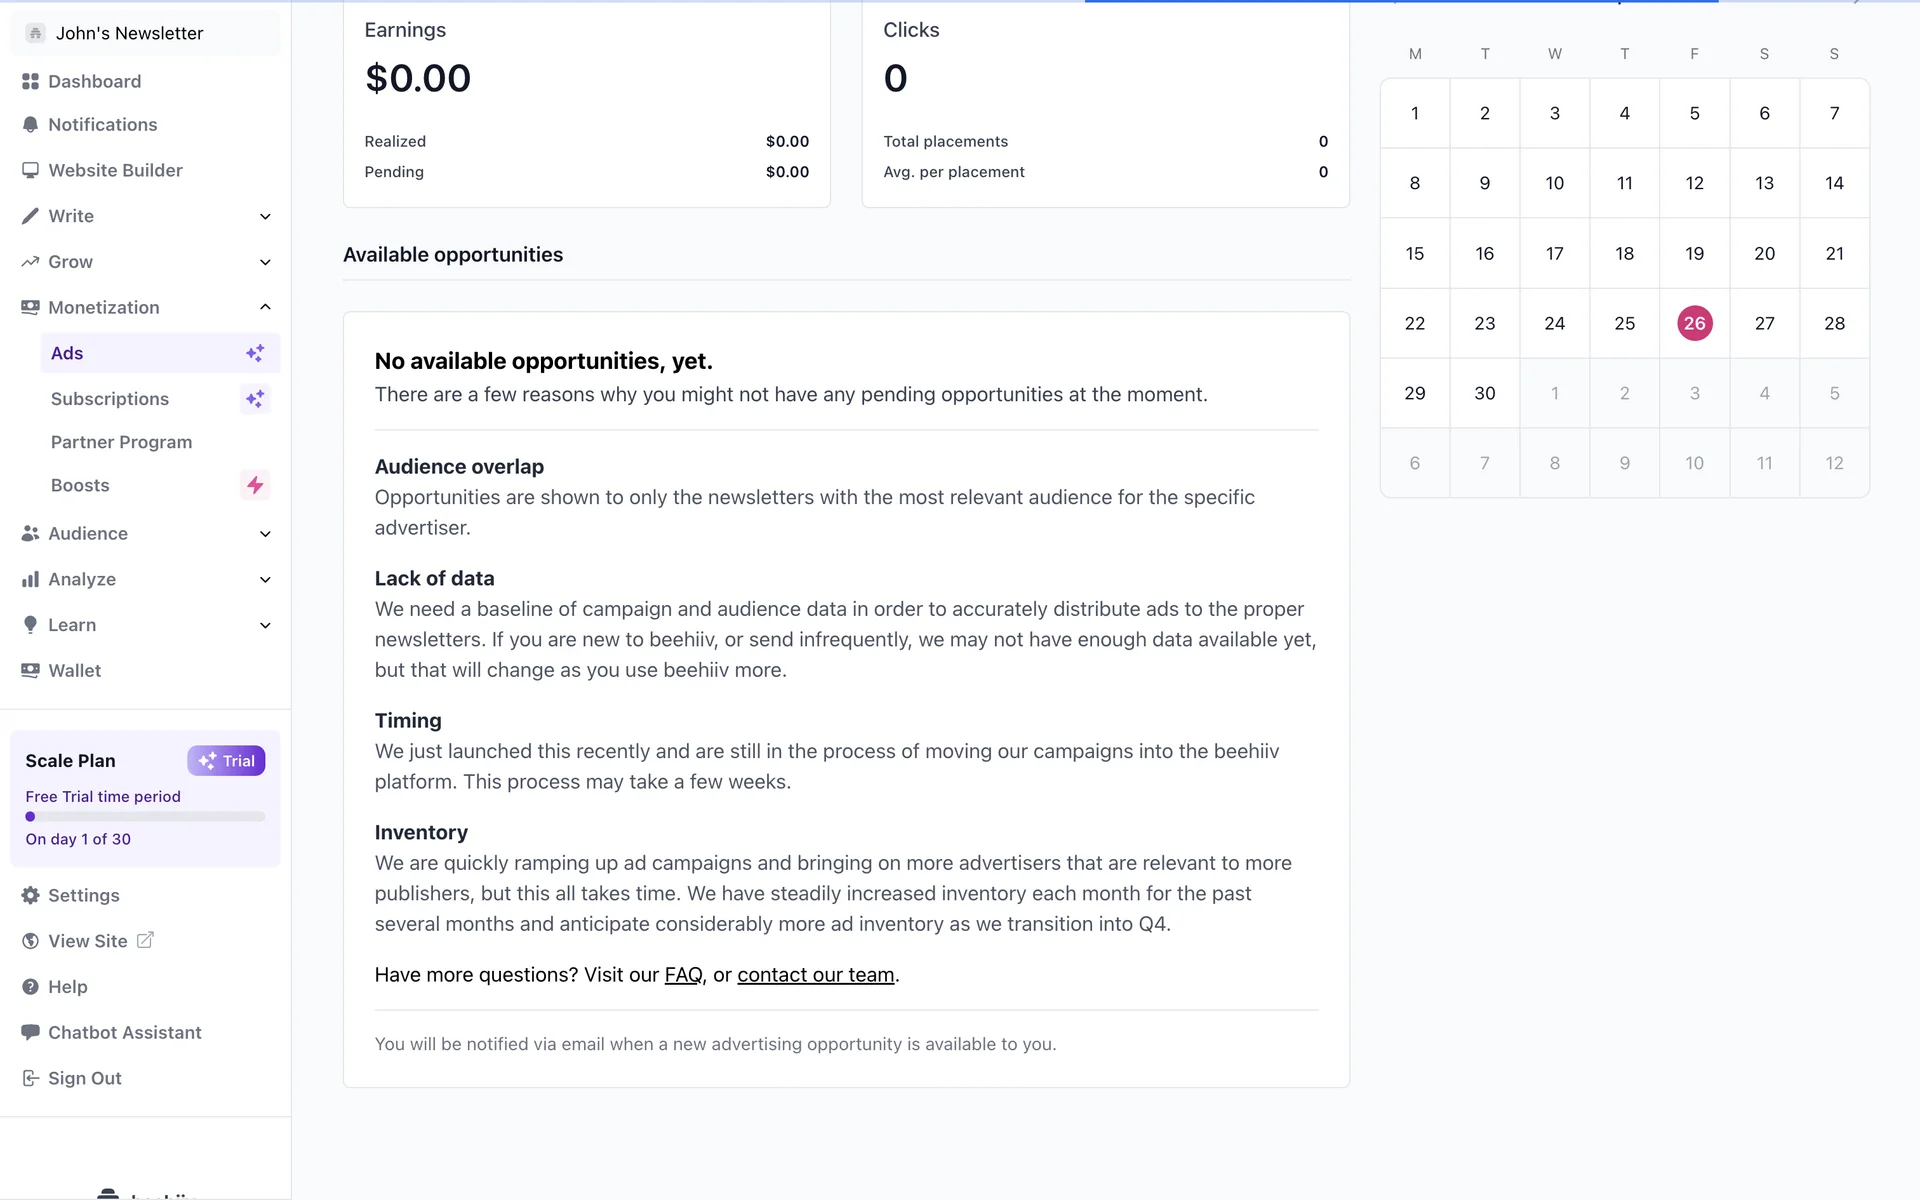Click the Settings gear icon
This screenshot has width=1920, height=1200.
(30, 895)
